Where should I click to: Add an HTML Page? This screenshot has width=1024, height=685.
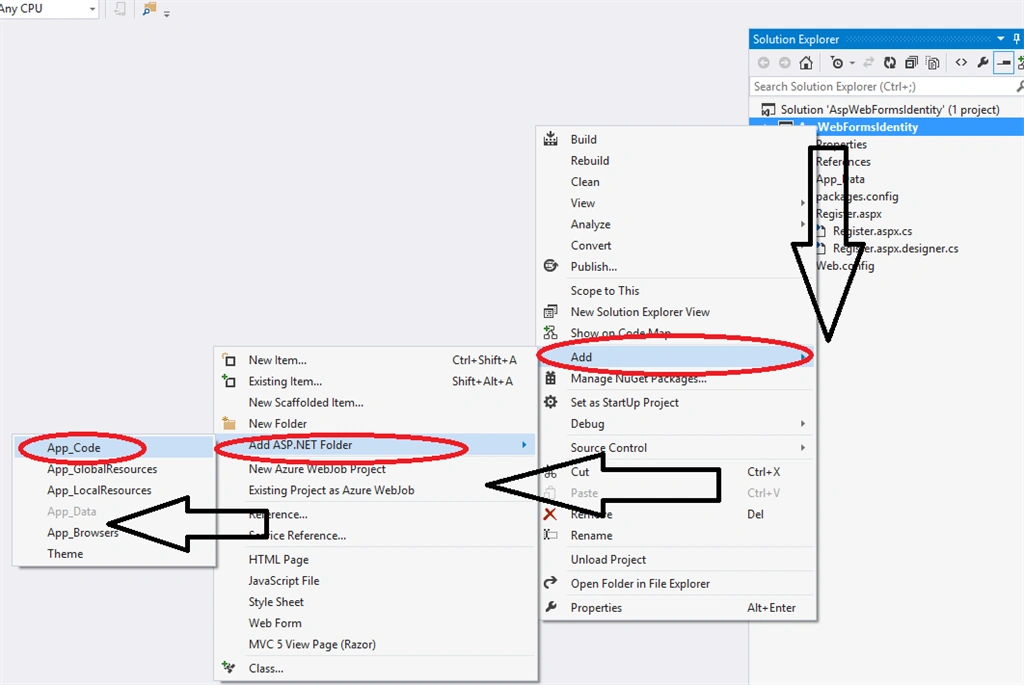[x=376, y=559]
